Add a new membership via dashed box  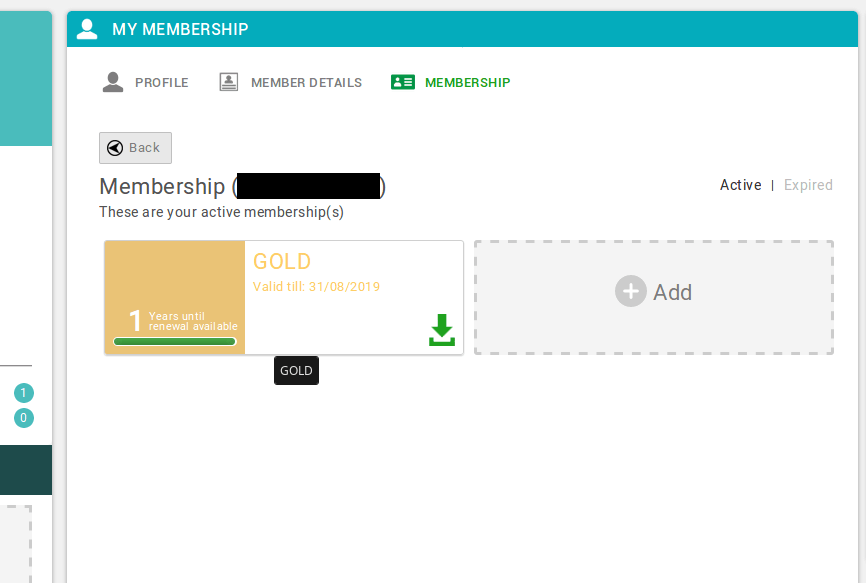pos(653,298)
